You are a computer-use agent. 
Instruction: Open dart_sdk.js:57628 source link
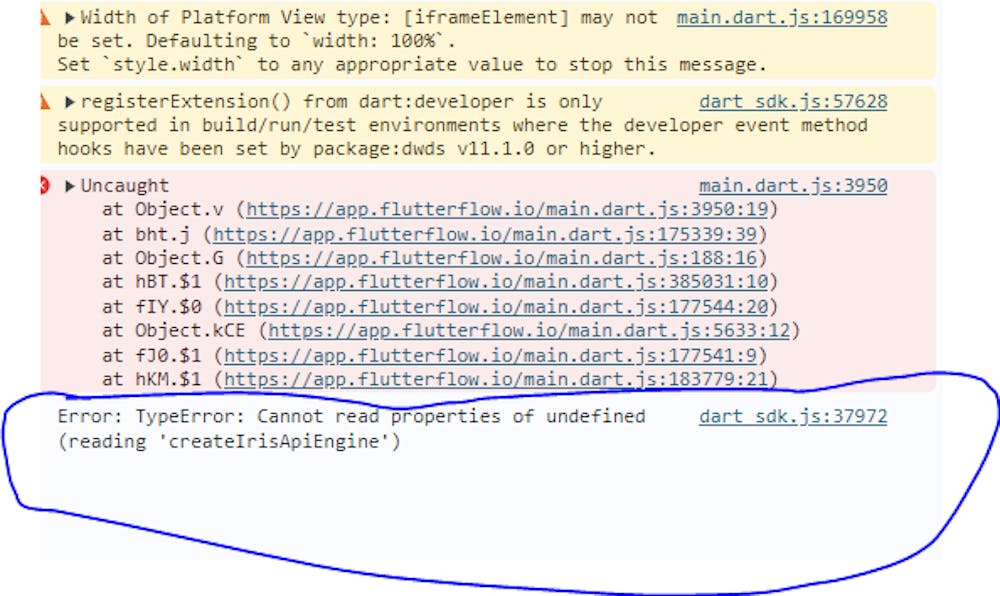[x=793, y=101]
